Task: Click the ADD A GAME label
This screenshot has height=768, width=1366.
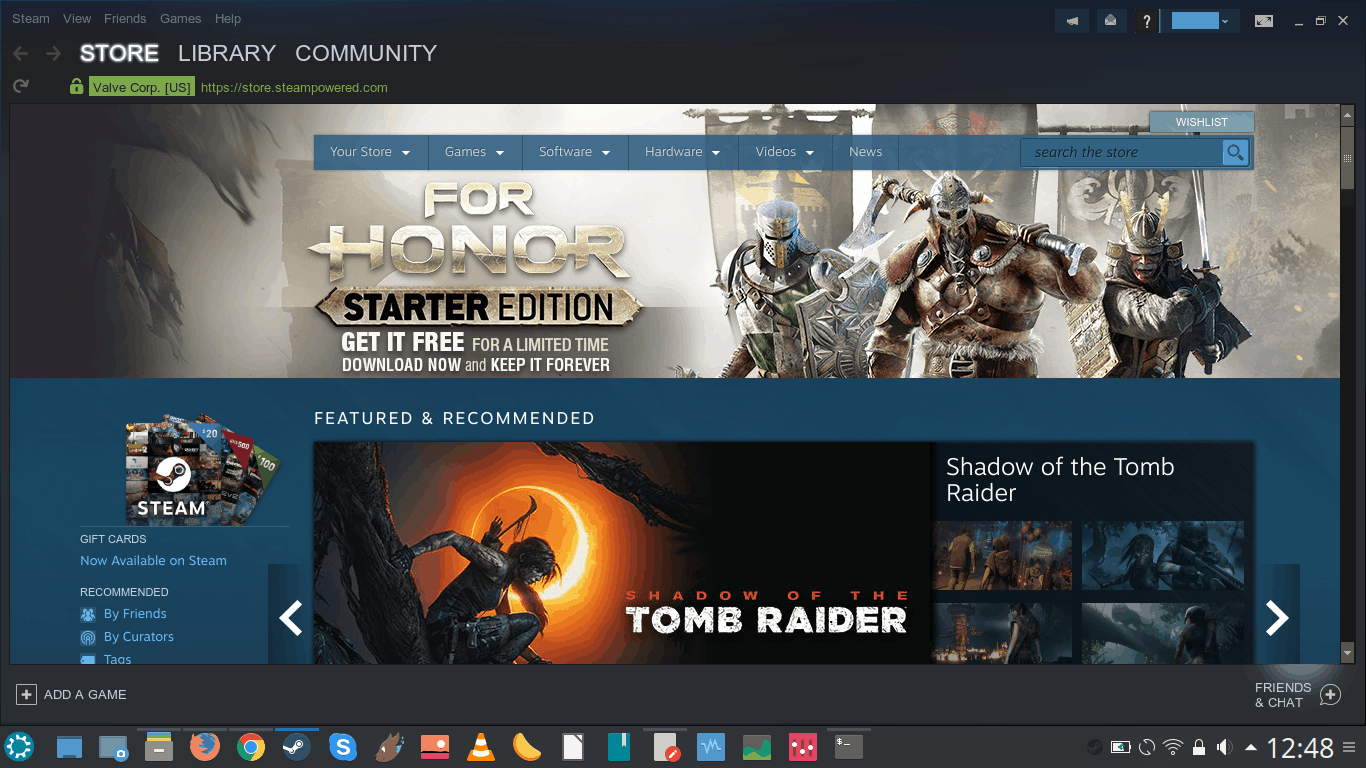Action: (x=85, y=694)
